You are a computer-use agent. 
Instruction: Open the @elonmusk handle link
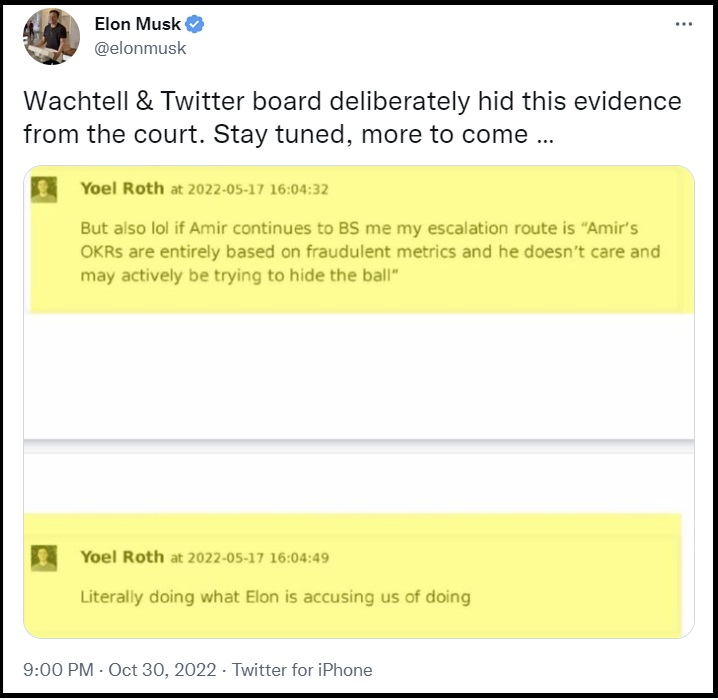140,48
